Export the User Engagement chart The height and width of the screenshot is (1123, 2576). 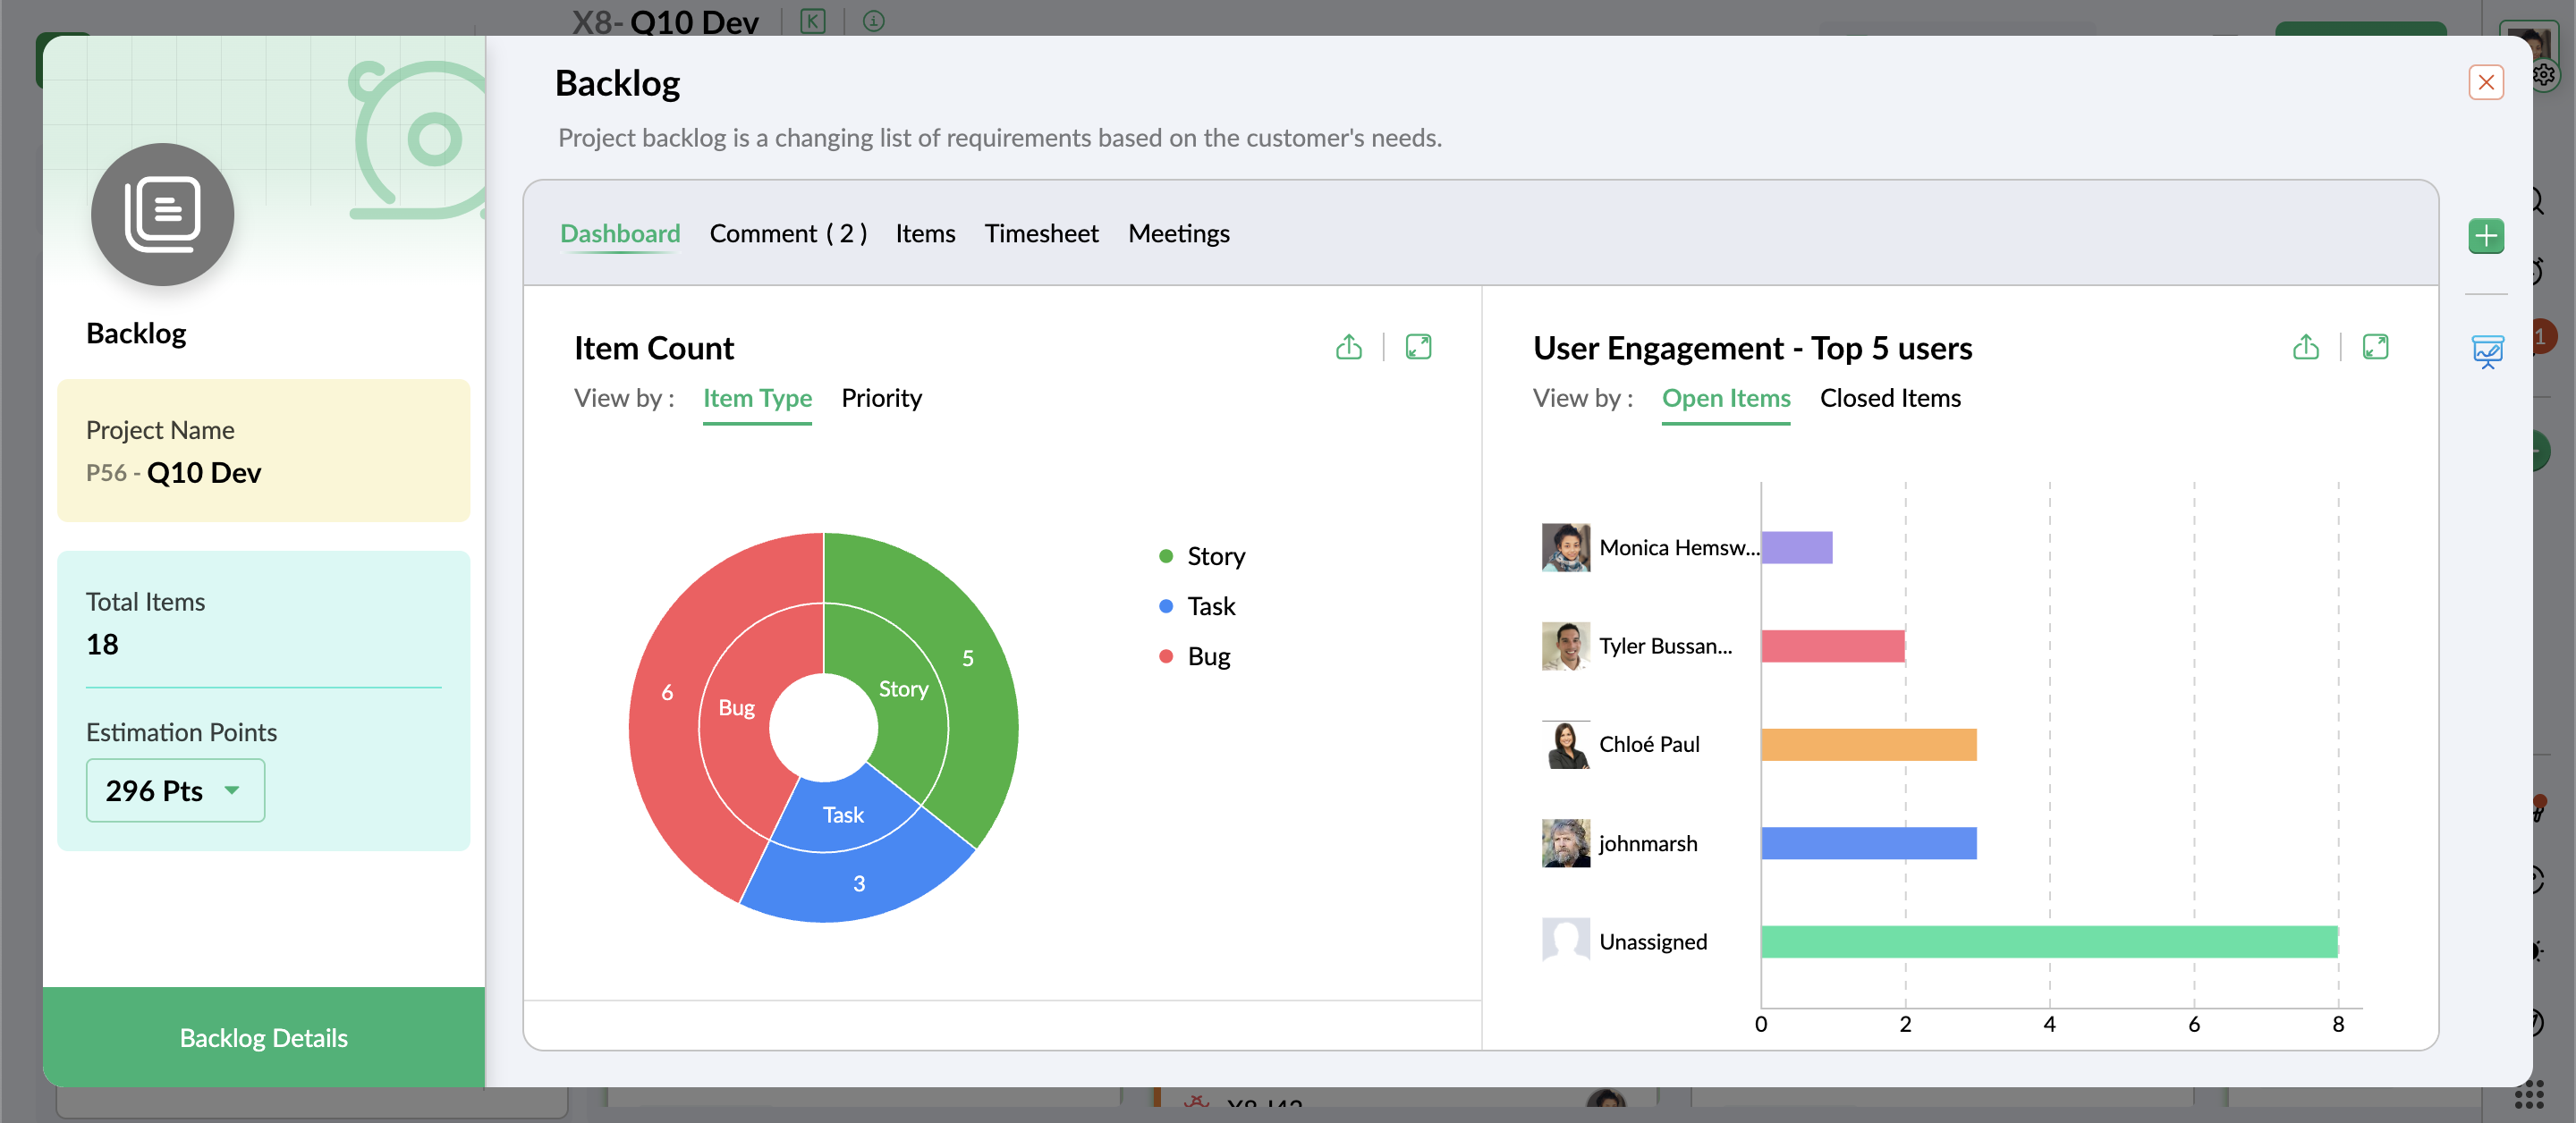(2305, 347)
